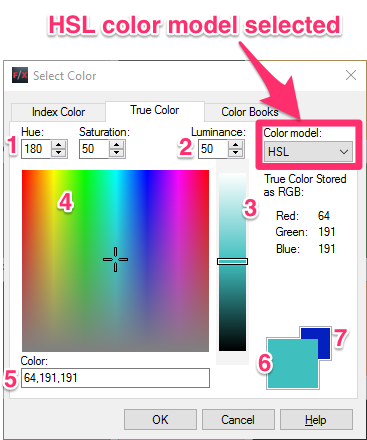Image resolution: width=367 pixels, height=440 pixels.
Task: Decrease Saturation with the down arrow
Action: [117, 153]
